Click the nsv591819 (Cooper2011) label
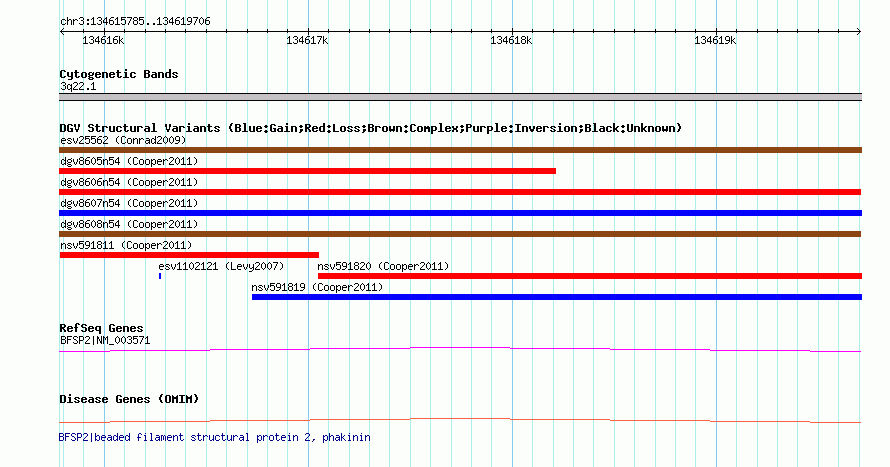Image resolution: width=890 pixels, height=467 pixels. pos(317,287)
